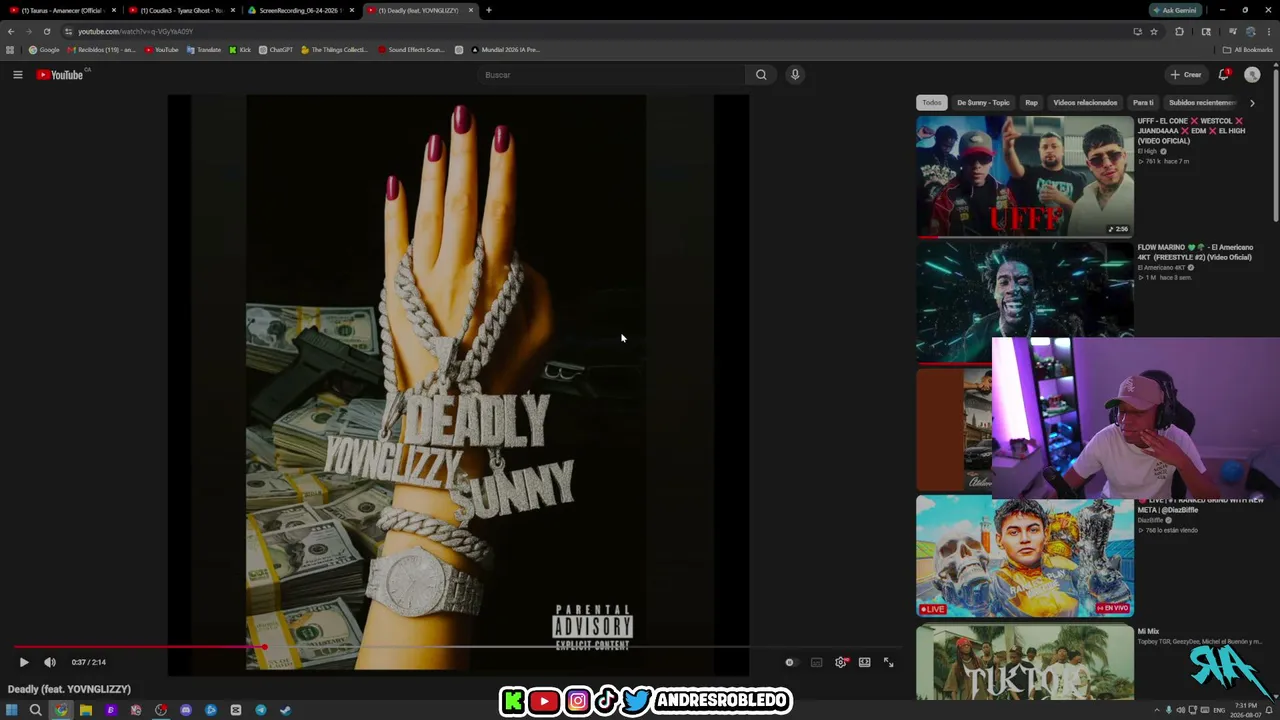Open the taskbar clock showing 7:31 PM

1248,710
